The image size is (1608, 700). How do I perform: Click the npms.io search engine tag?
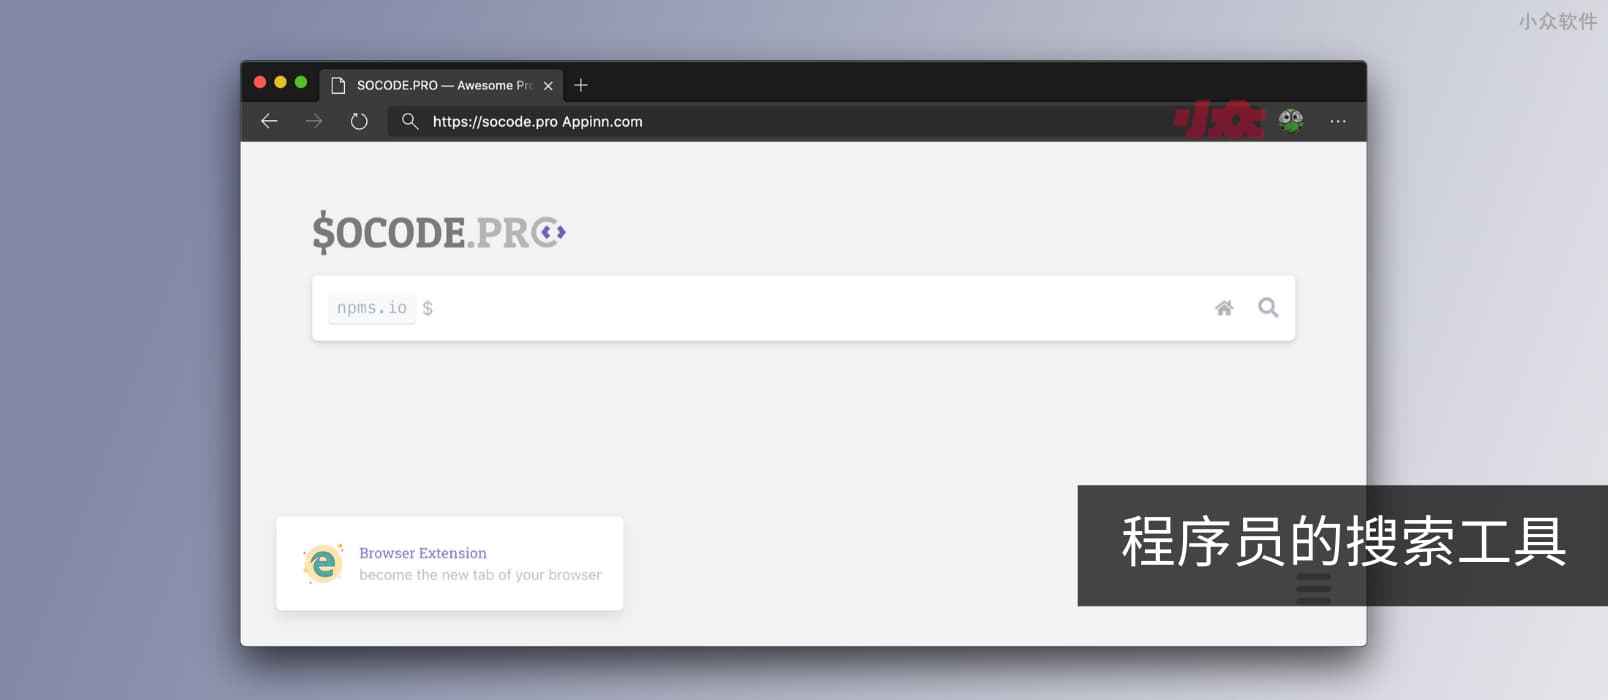371,308
